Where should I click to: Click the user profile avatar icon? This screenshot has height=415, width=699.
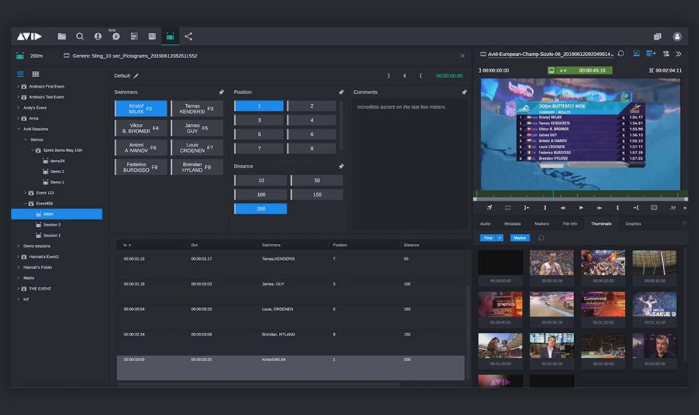click(98, 36)
